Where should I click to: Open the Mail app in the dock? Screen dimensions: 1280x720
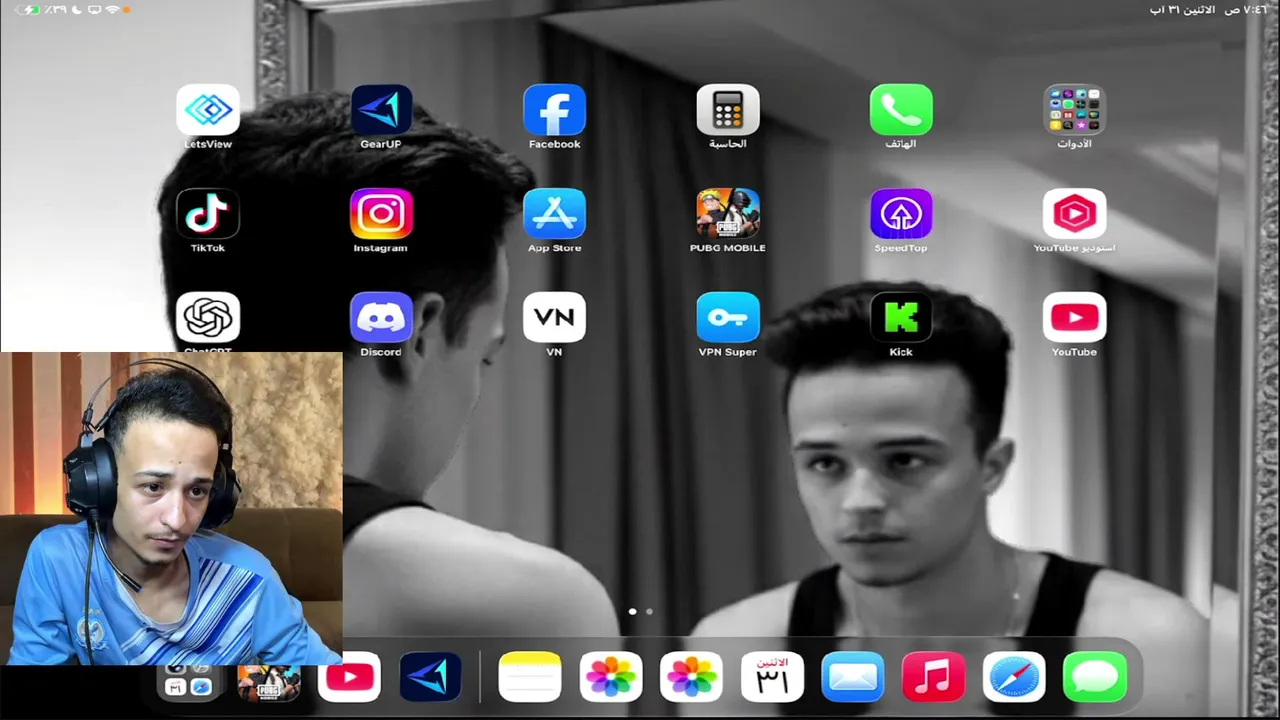tap(853, 678)
